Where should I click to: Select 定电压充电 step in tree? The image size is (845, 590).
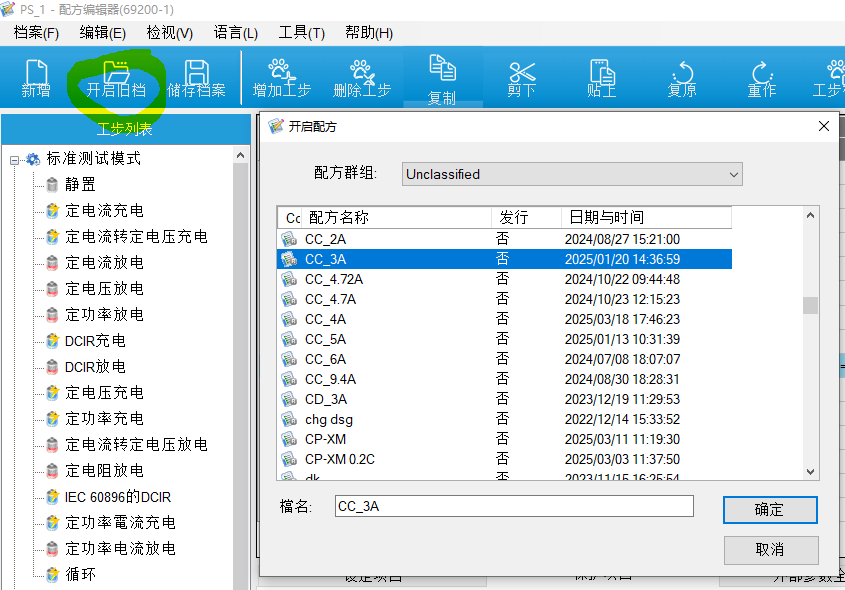point(104,392)
